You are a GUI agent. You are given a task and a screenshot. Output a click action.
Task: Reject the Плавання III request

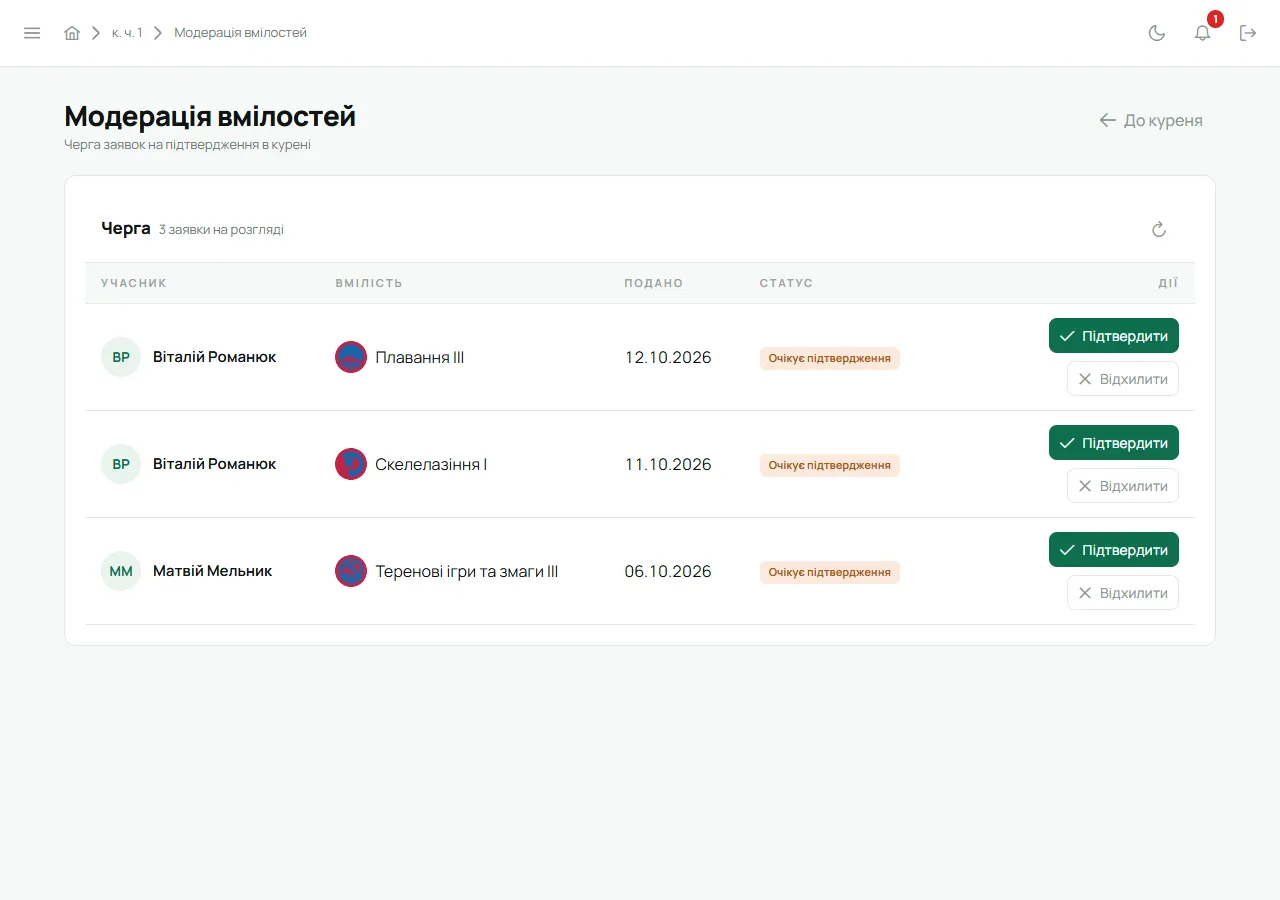[x=1123, y=379]
